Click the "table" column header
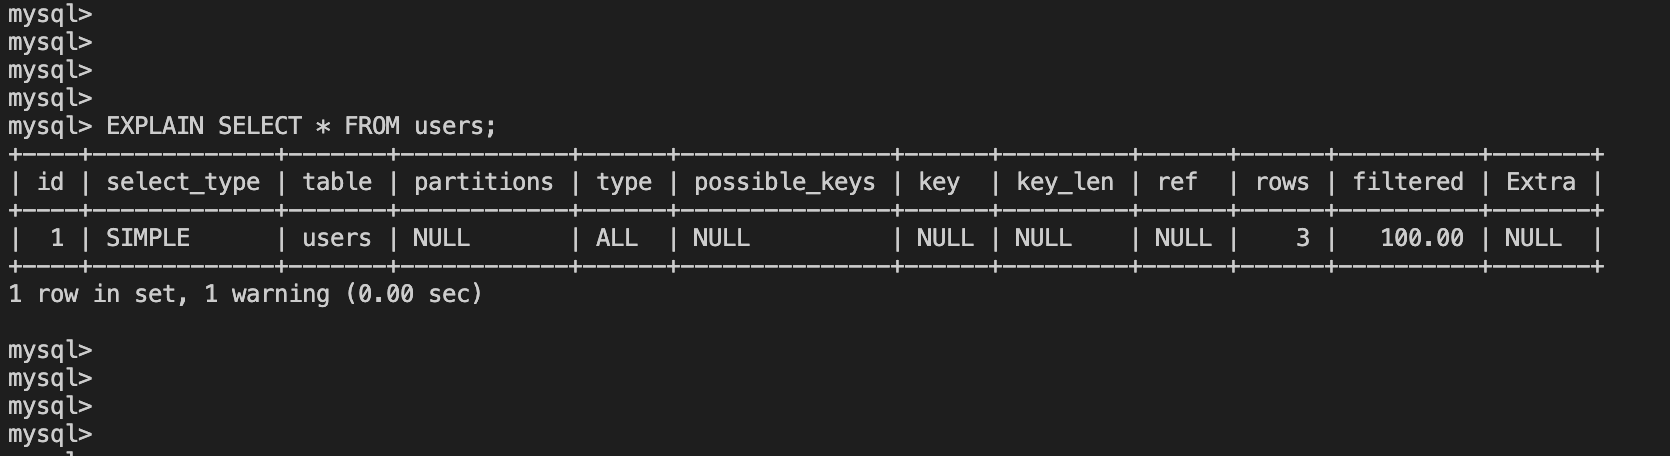Image resolution: width=1670 pixels, height=456 pixels. (337, 182)
